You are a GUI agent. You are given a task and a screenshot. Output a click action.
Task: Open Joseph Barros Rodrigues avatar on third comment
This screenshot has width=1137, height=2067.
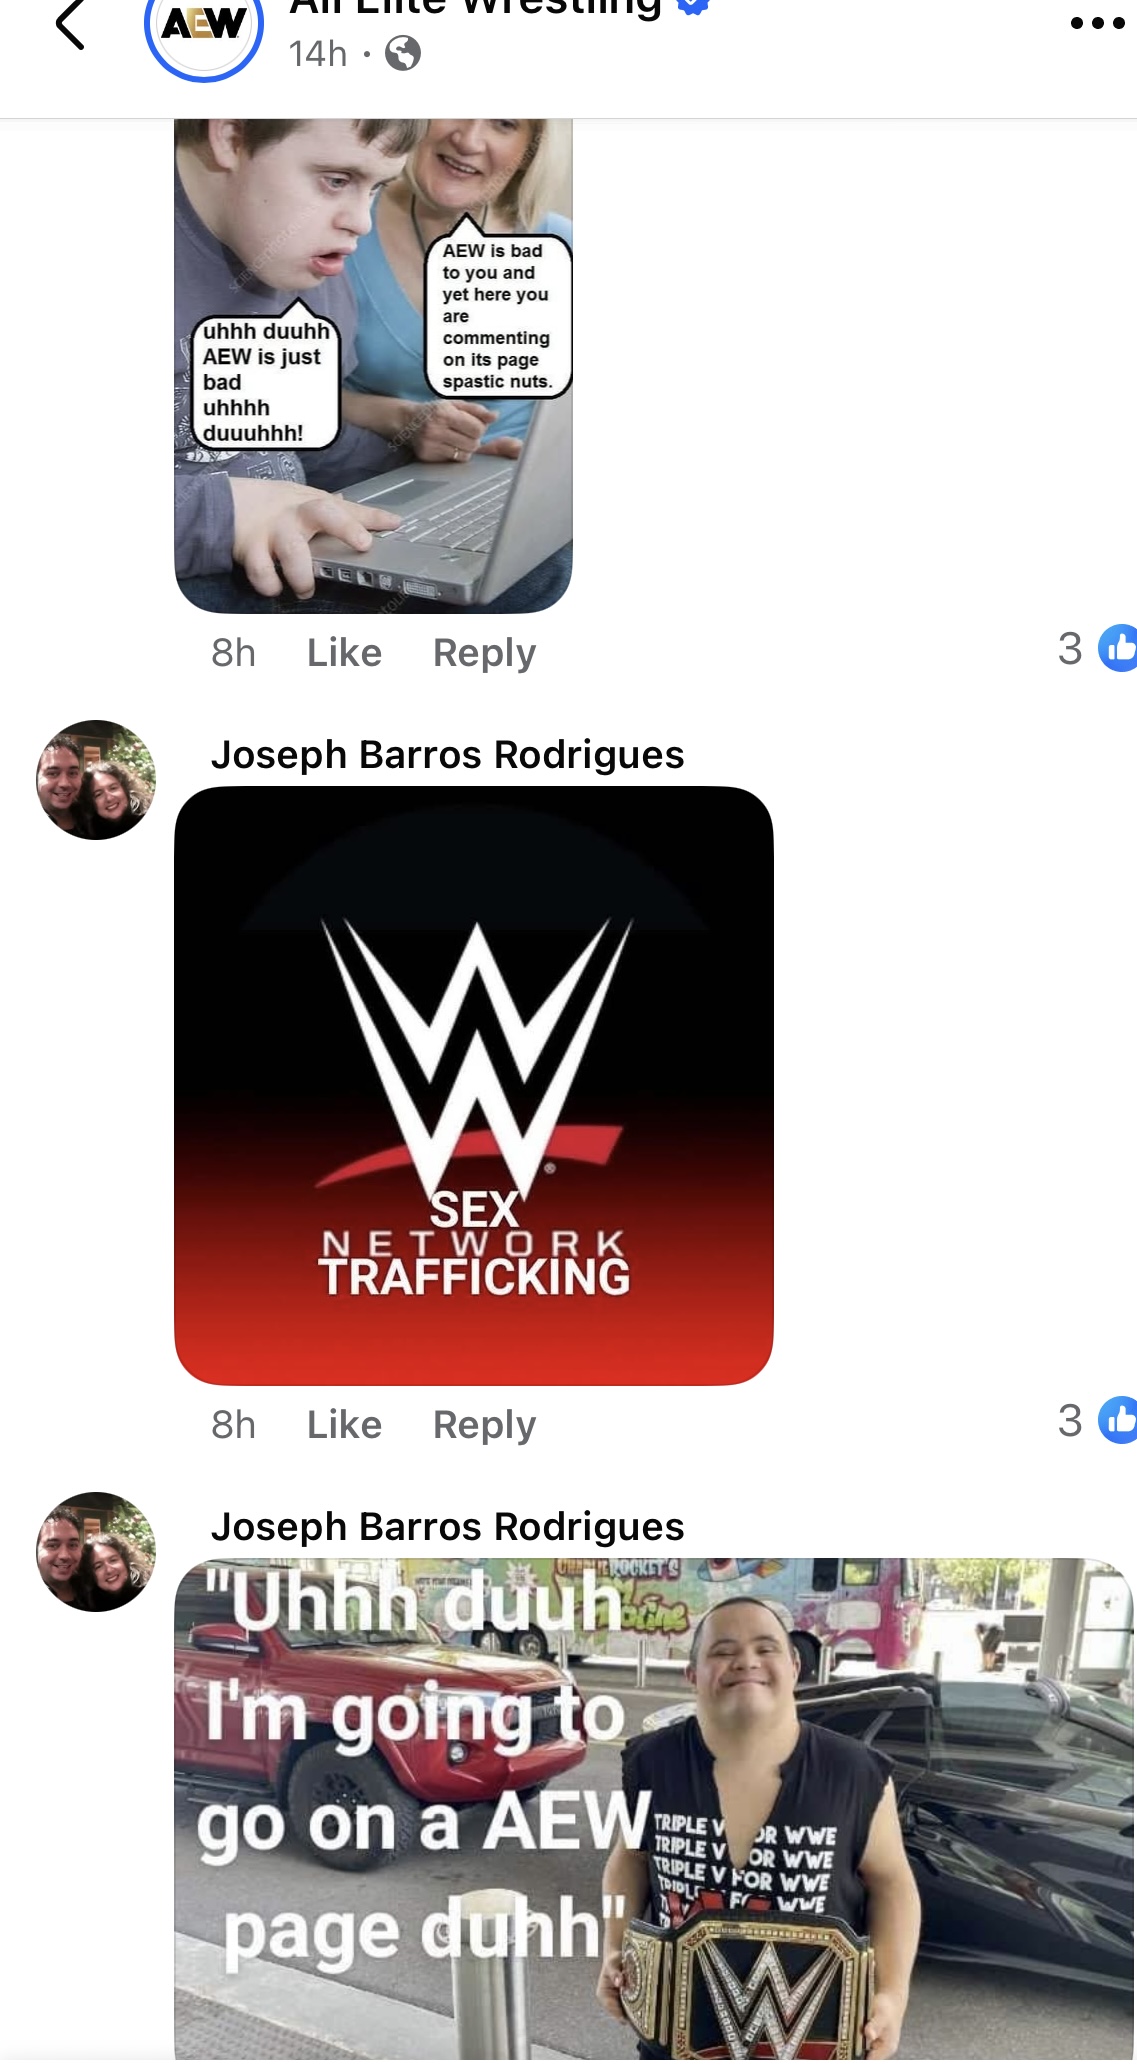pos(96,1552)
